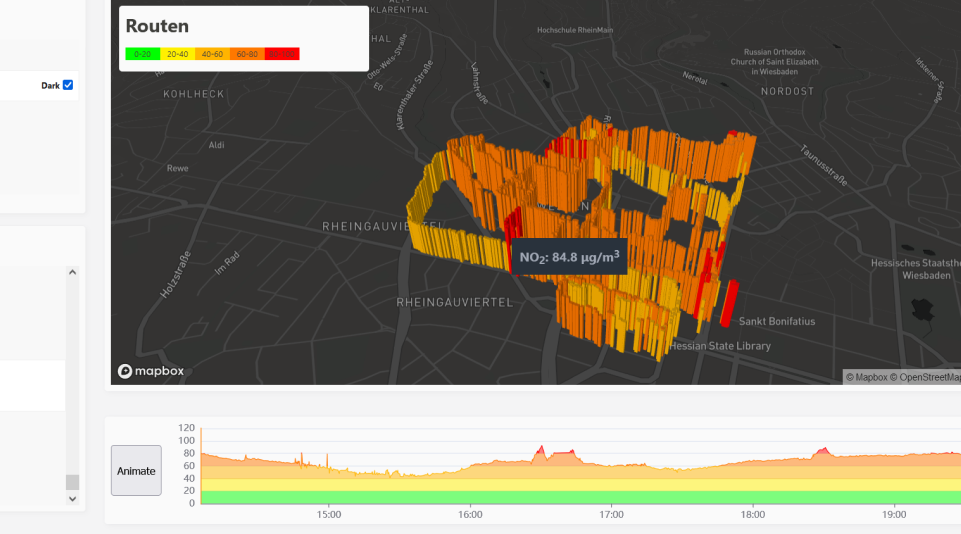Click the Sankt Bonifatius map label
Screen dimensions: 961x534
[x=777, y=321]
